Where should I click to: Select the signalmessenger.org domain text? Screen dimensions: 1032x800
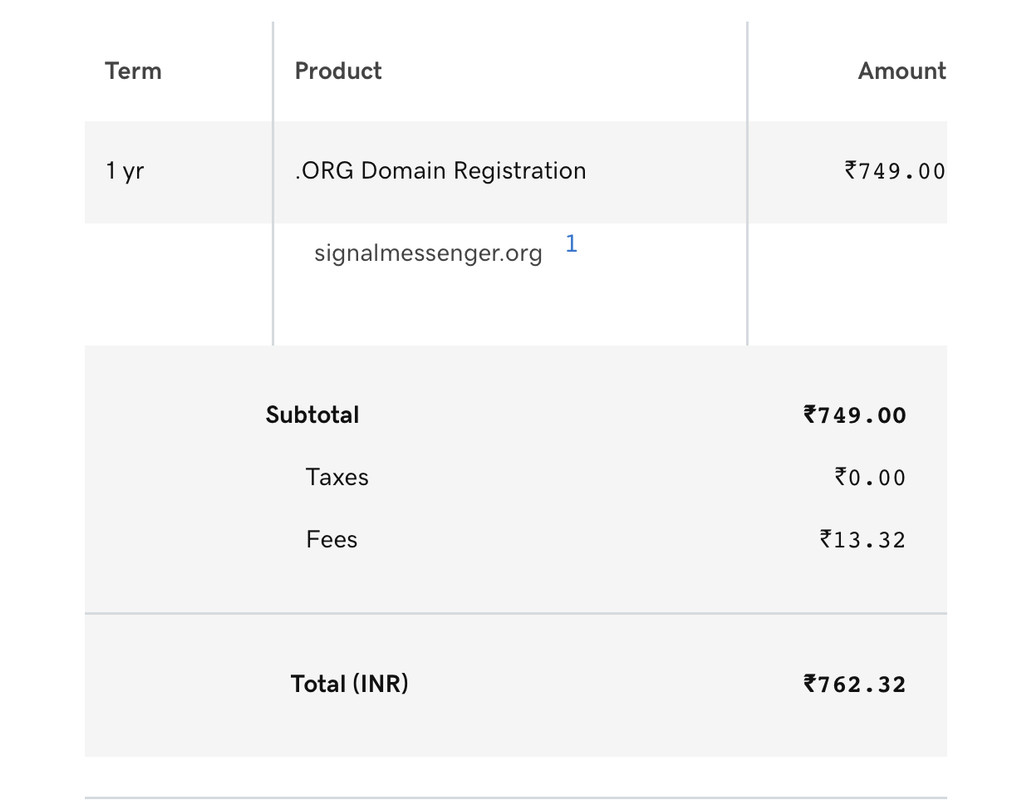click(x=428, y=253)
